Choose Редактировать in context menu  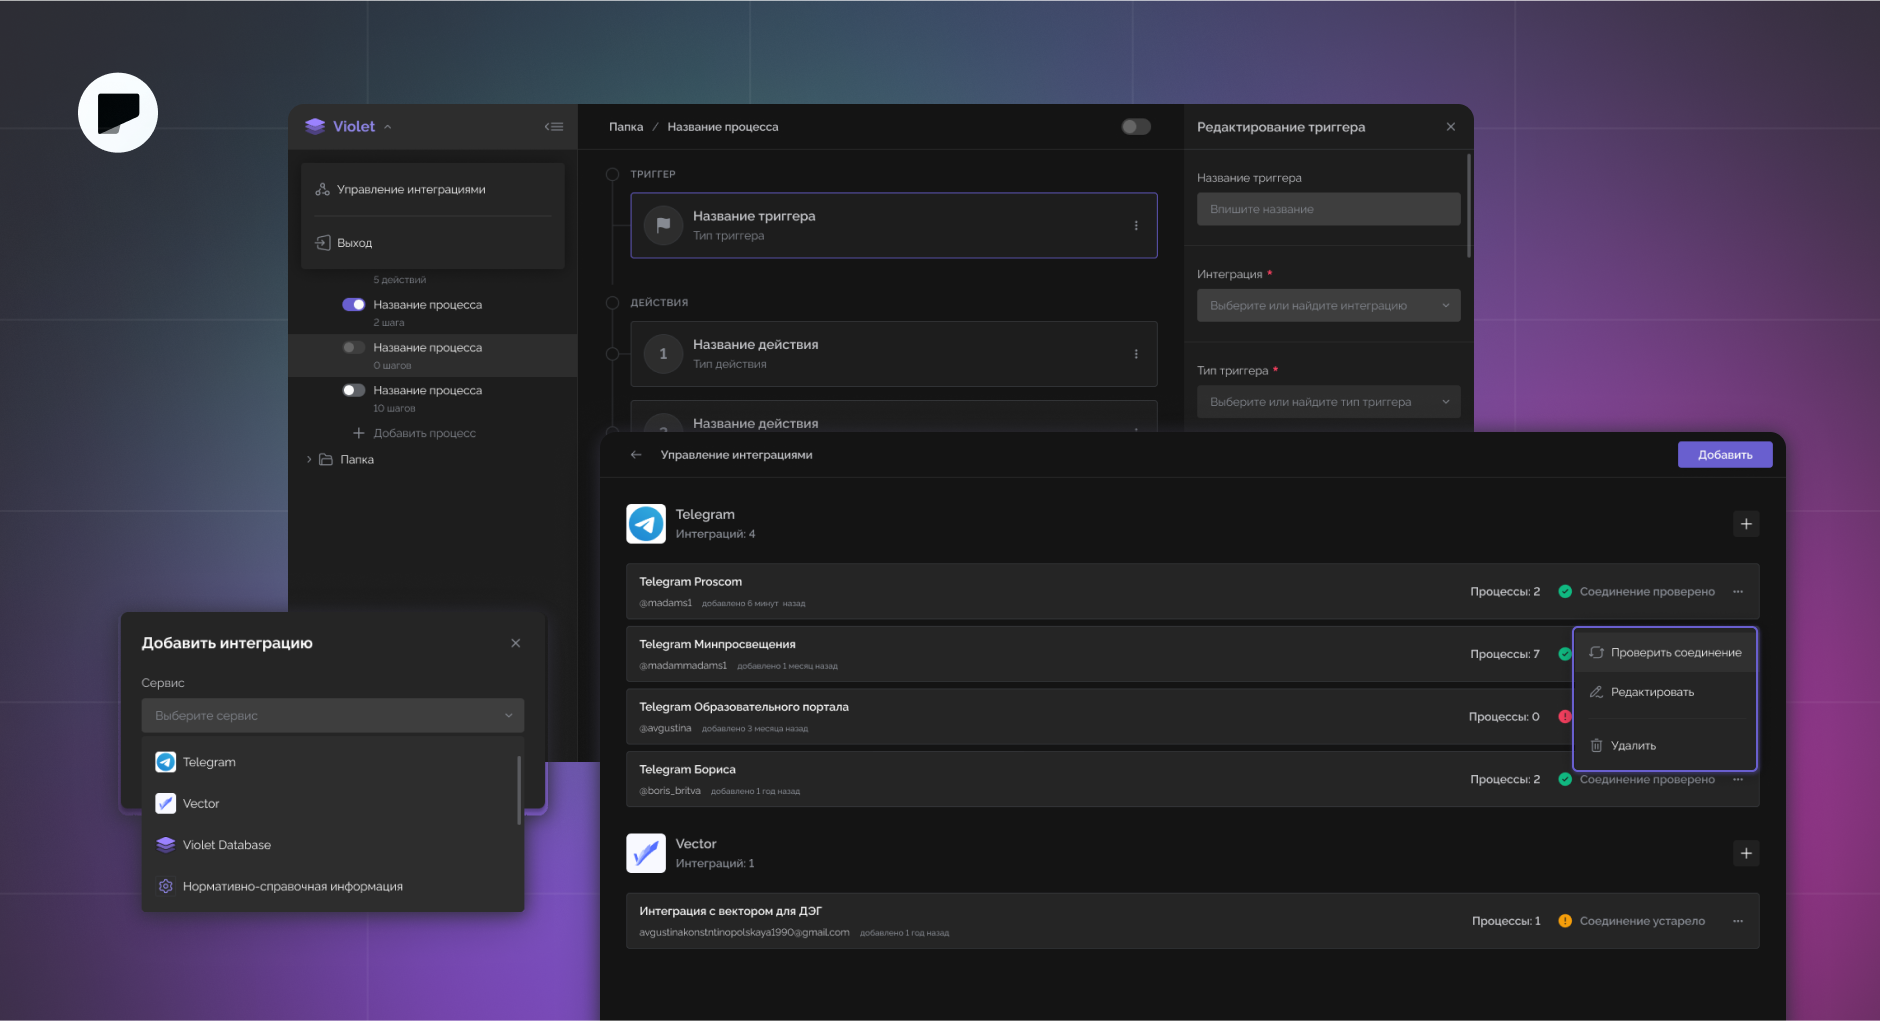pyautogui.click(x=1665, y=692)
